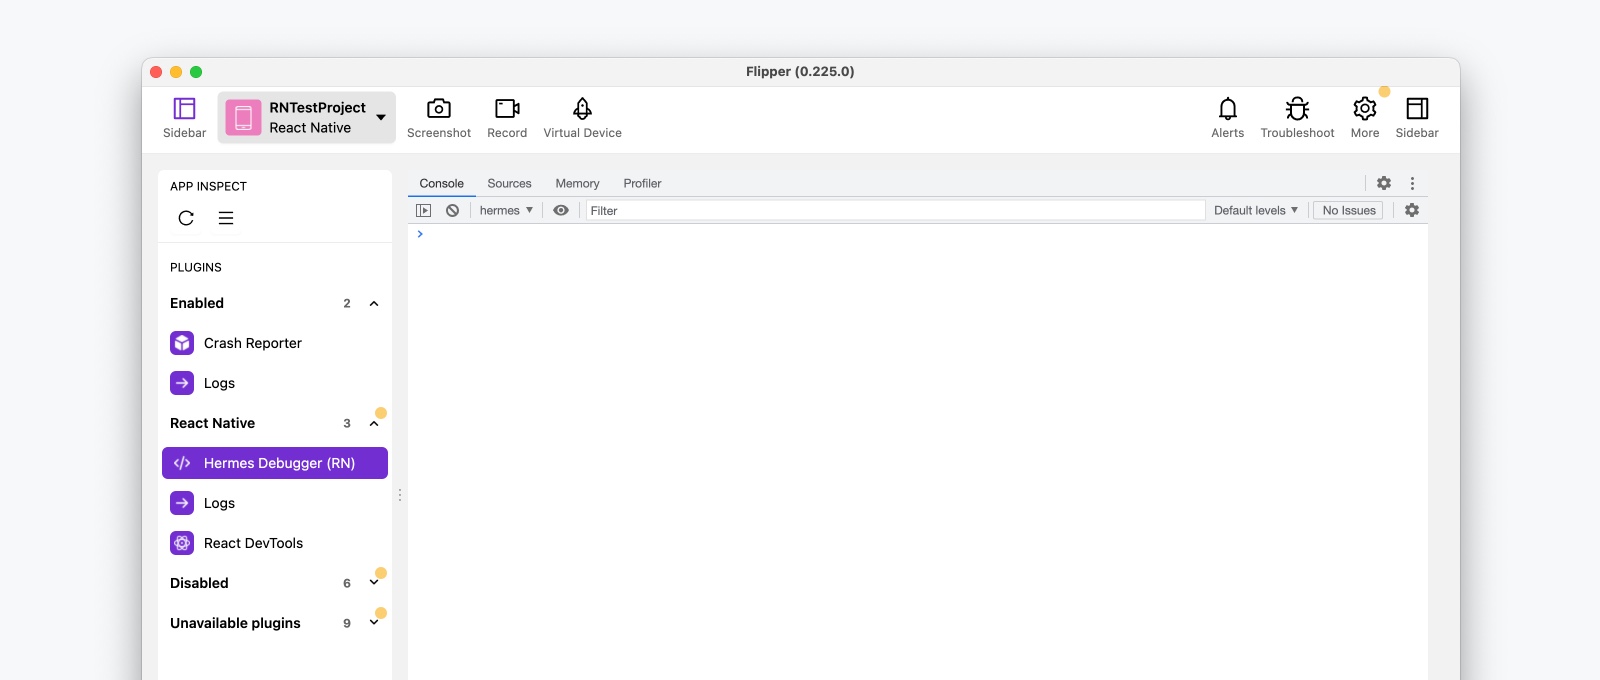The height and width of the screenshot is (680, 1600).
Task: Open the Virtual Device launcher
Action: point(582,109)
